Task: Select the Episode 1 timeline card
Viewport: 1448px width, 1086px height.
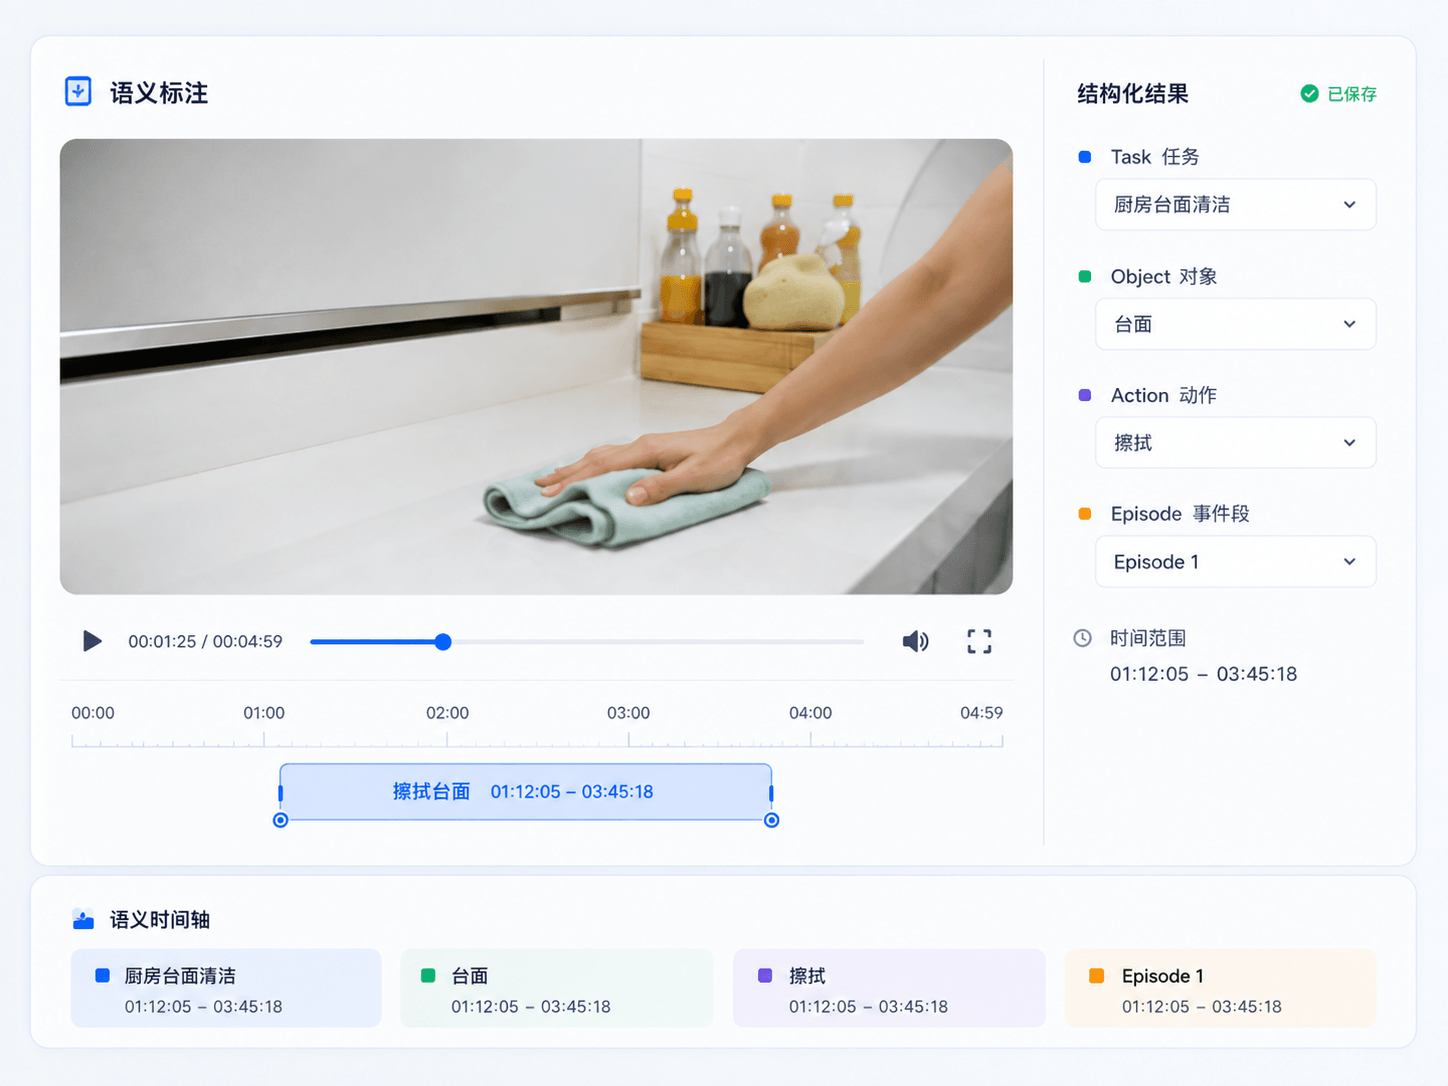Action: [x=1221, y=988]
